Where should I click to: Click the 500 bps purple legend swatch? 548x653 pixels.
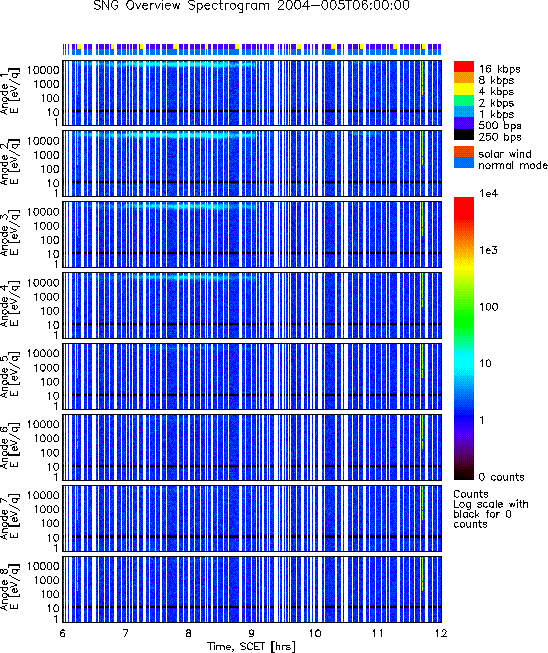[464, 123]
